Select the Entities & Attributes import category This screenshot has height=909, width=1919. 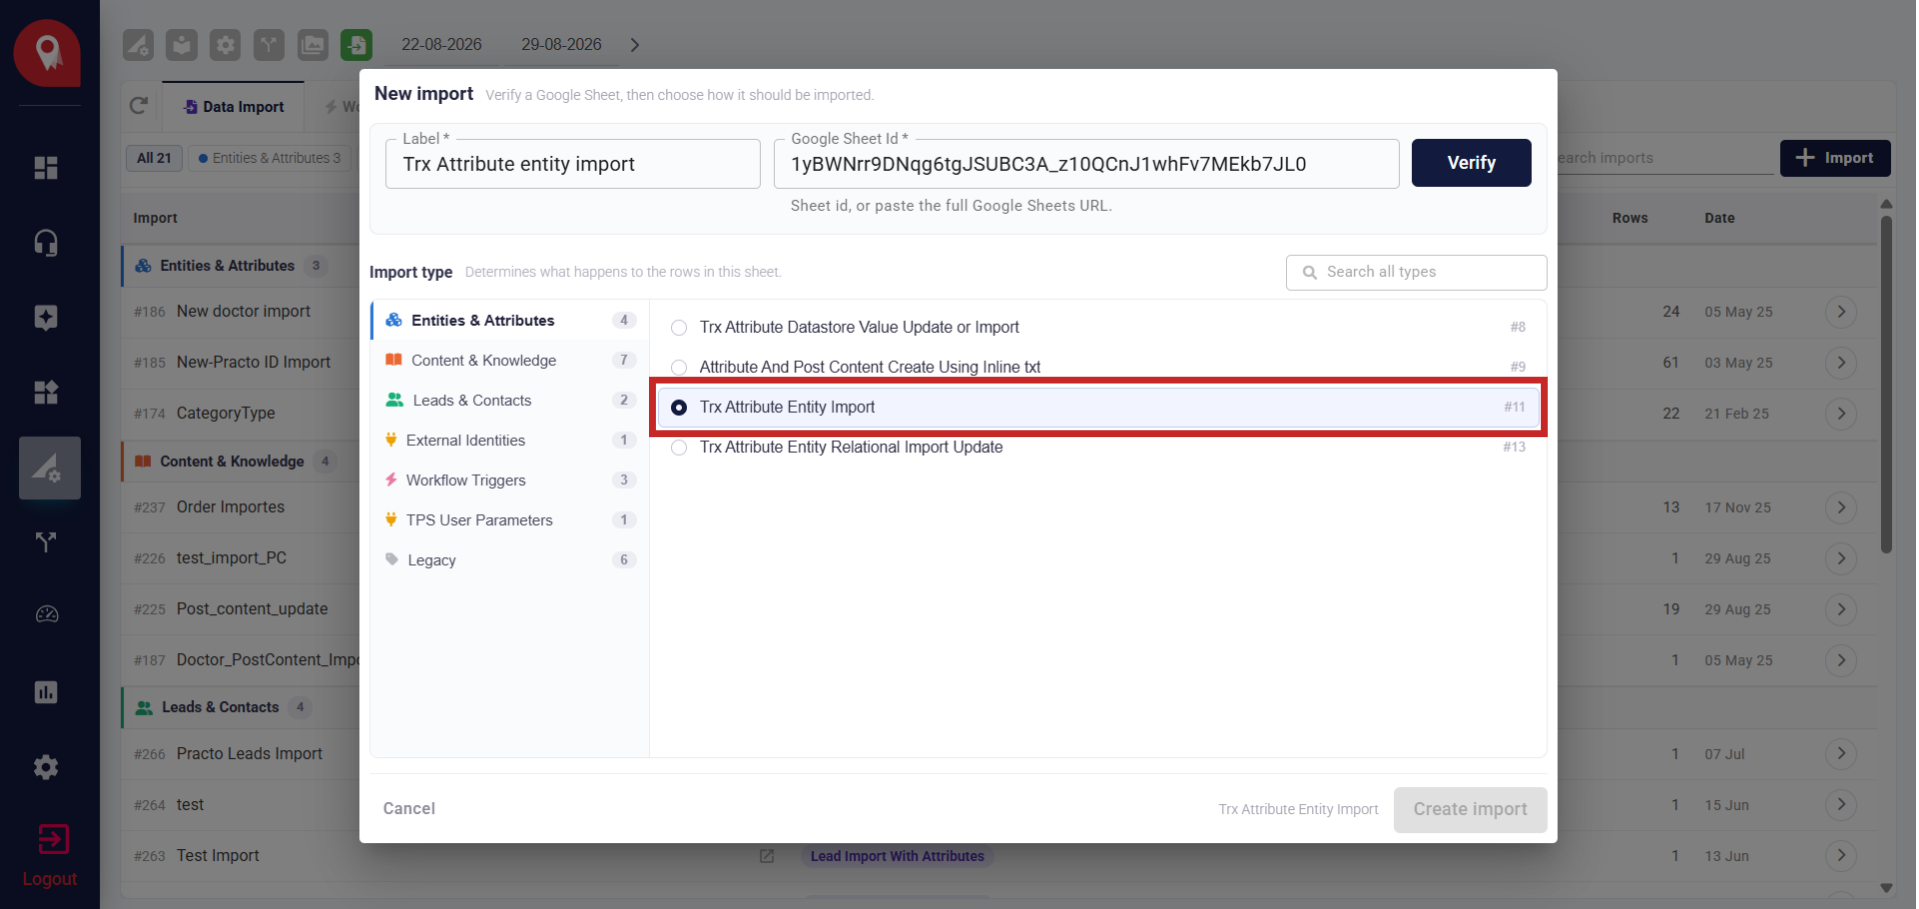coord(510,320)
